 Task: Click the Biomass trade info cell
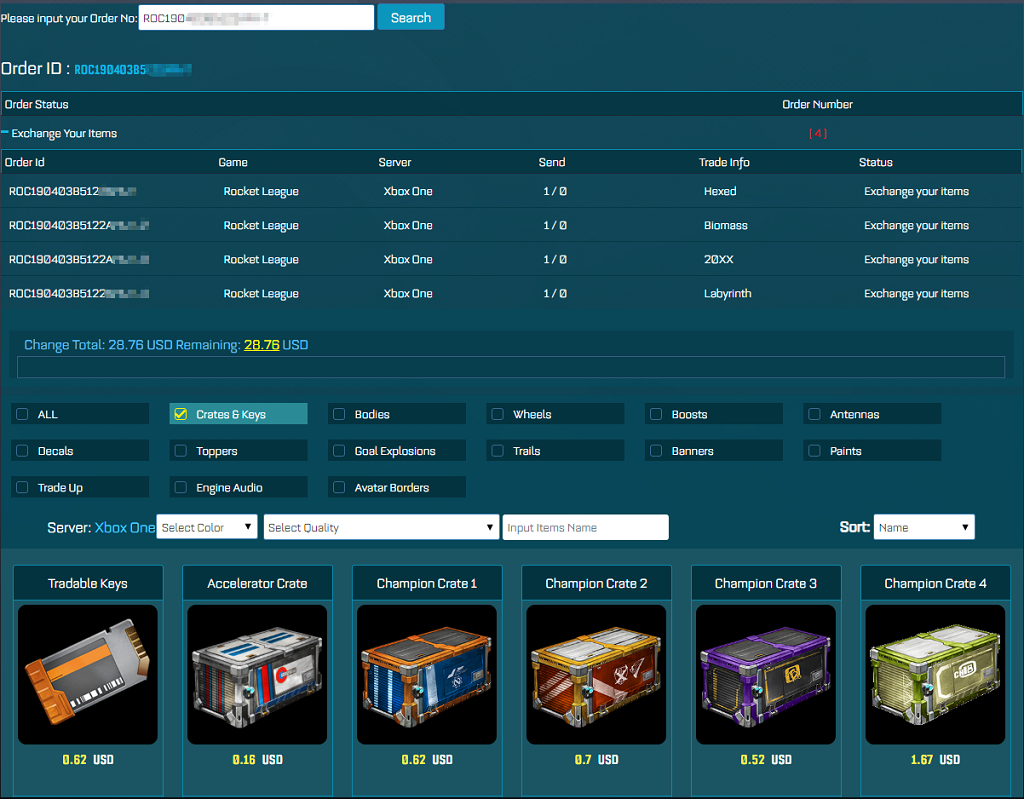(x=726, y=225)
